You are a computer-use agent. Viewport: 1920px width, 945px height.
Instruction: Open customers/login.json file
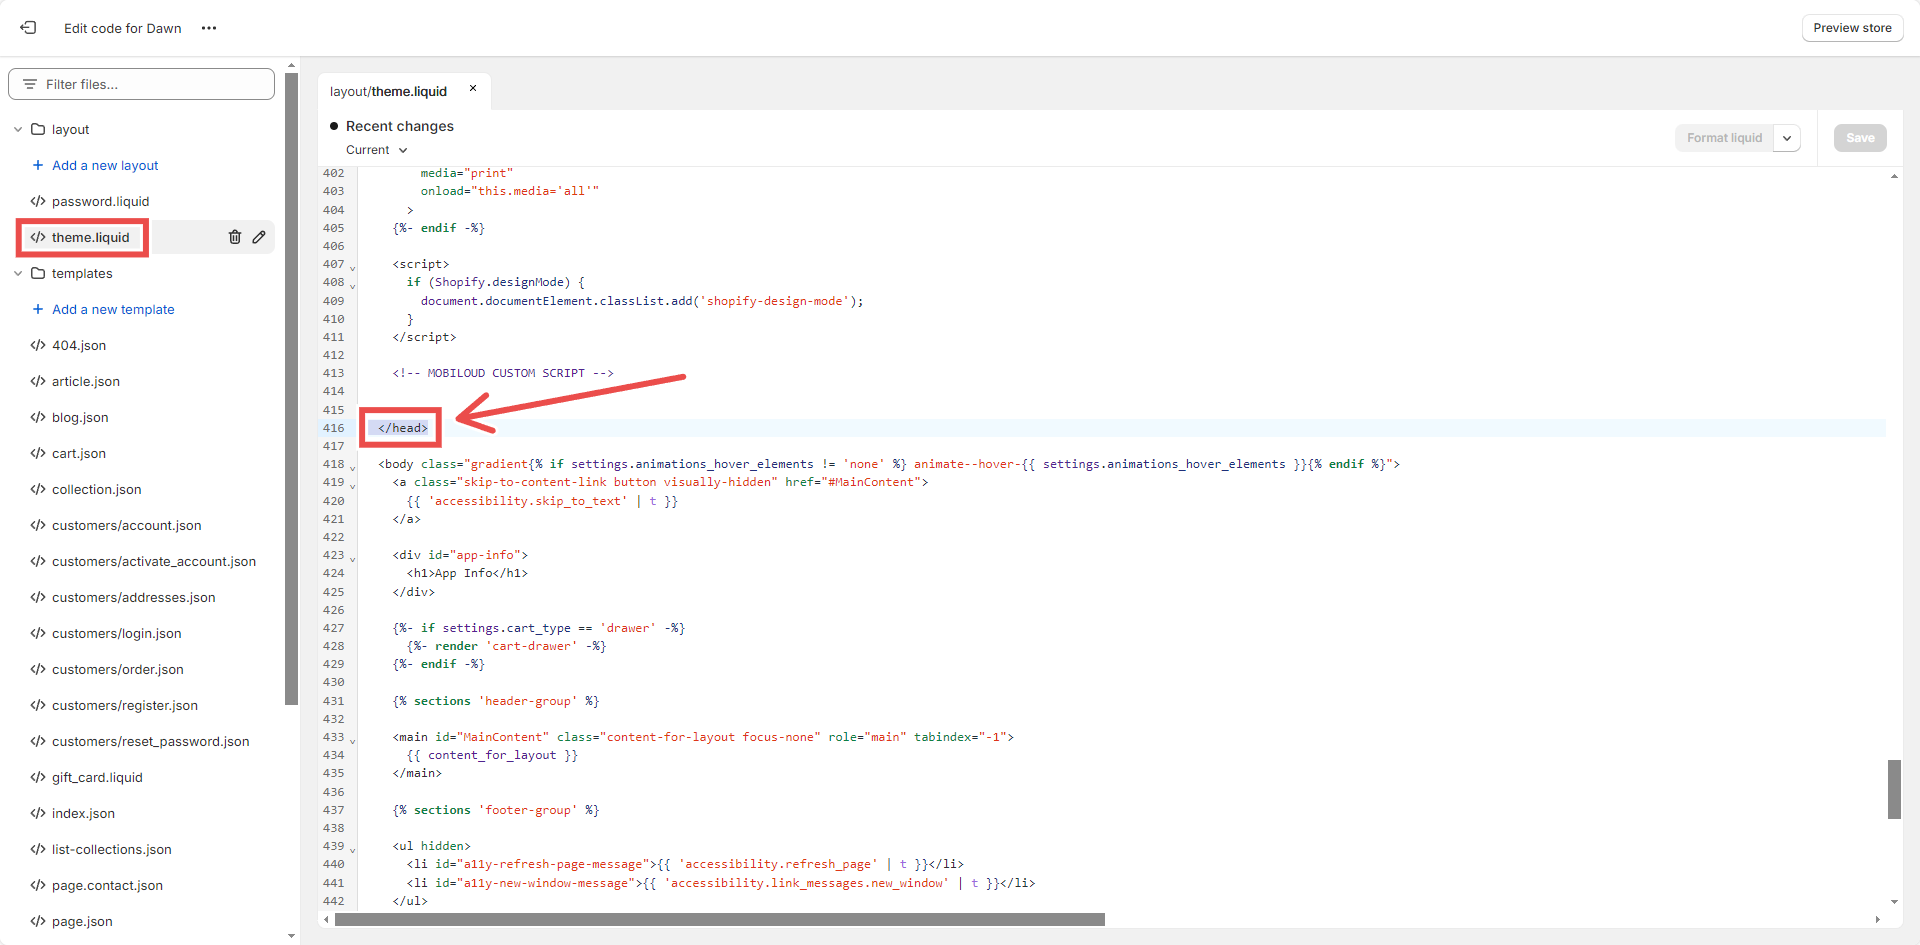click(117, 633)
